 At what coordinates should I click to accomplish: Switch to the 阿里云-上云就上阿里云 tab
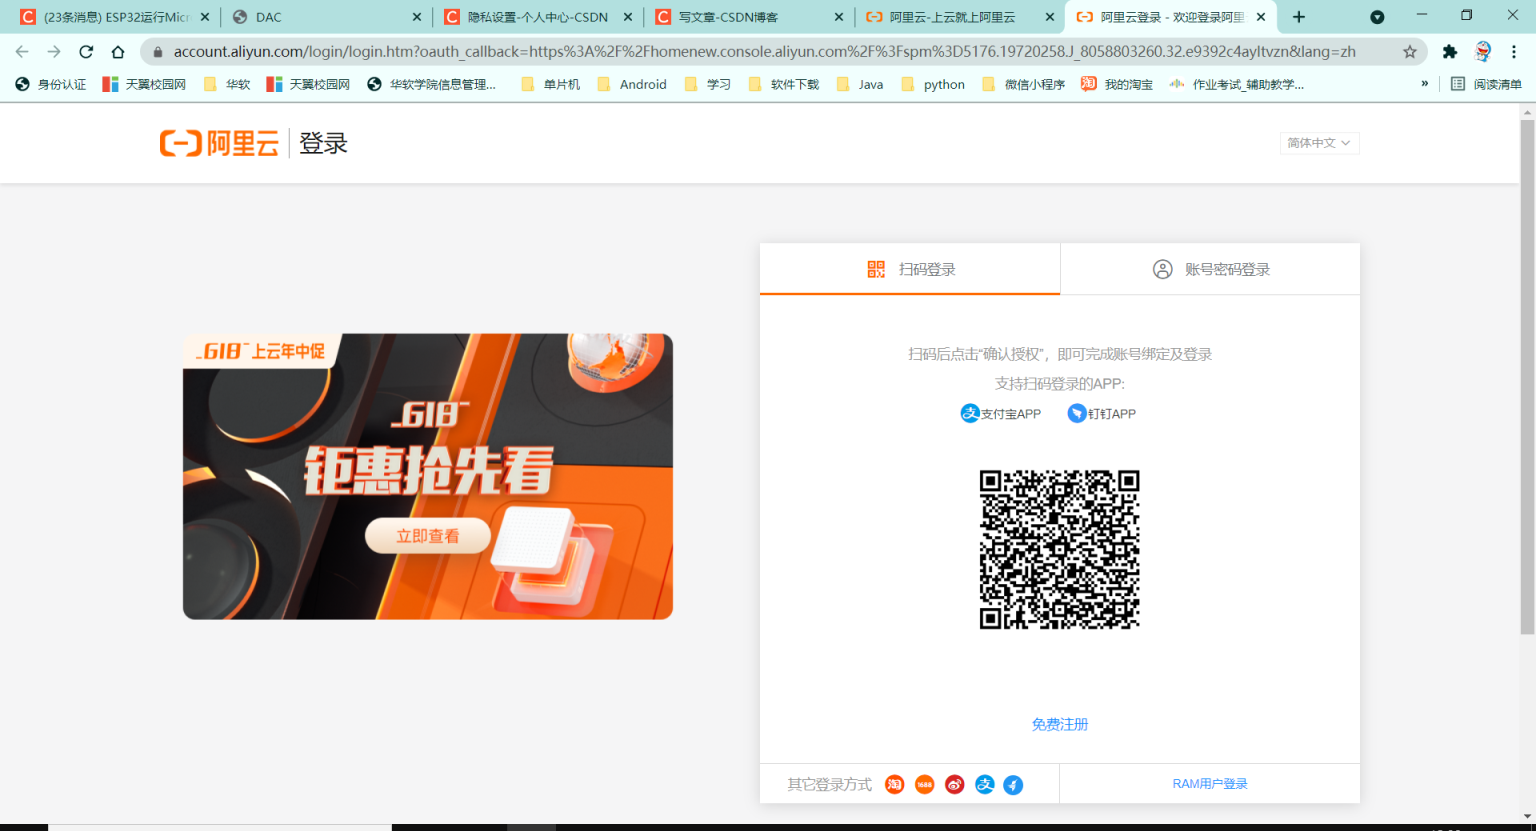[961, 17]
